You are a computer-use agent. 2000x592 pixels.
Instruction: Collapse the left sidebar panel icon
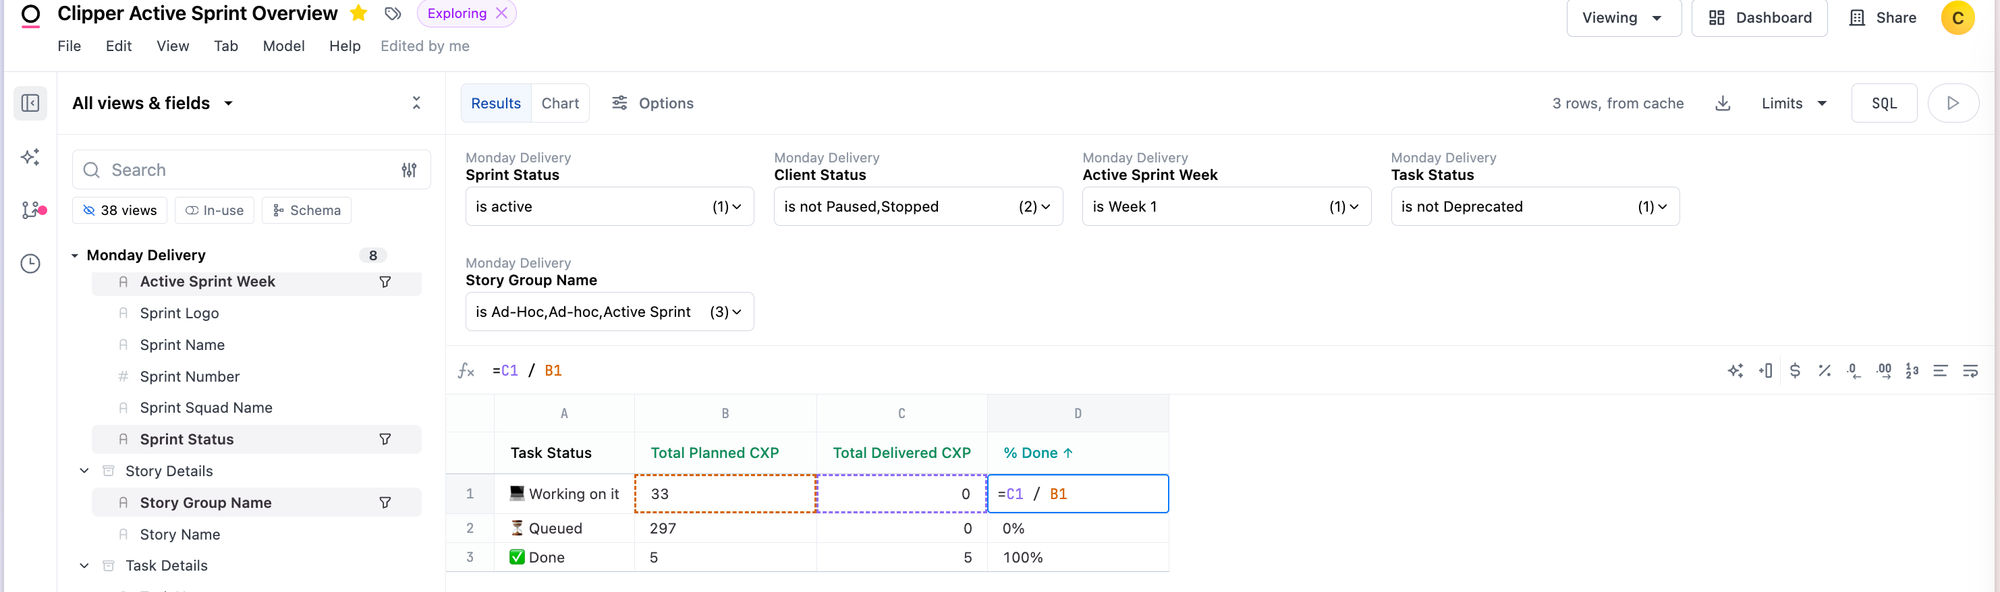click(31, 103)
